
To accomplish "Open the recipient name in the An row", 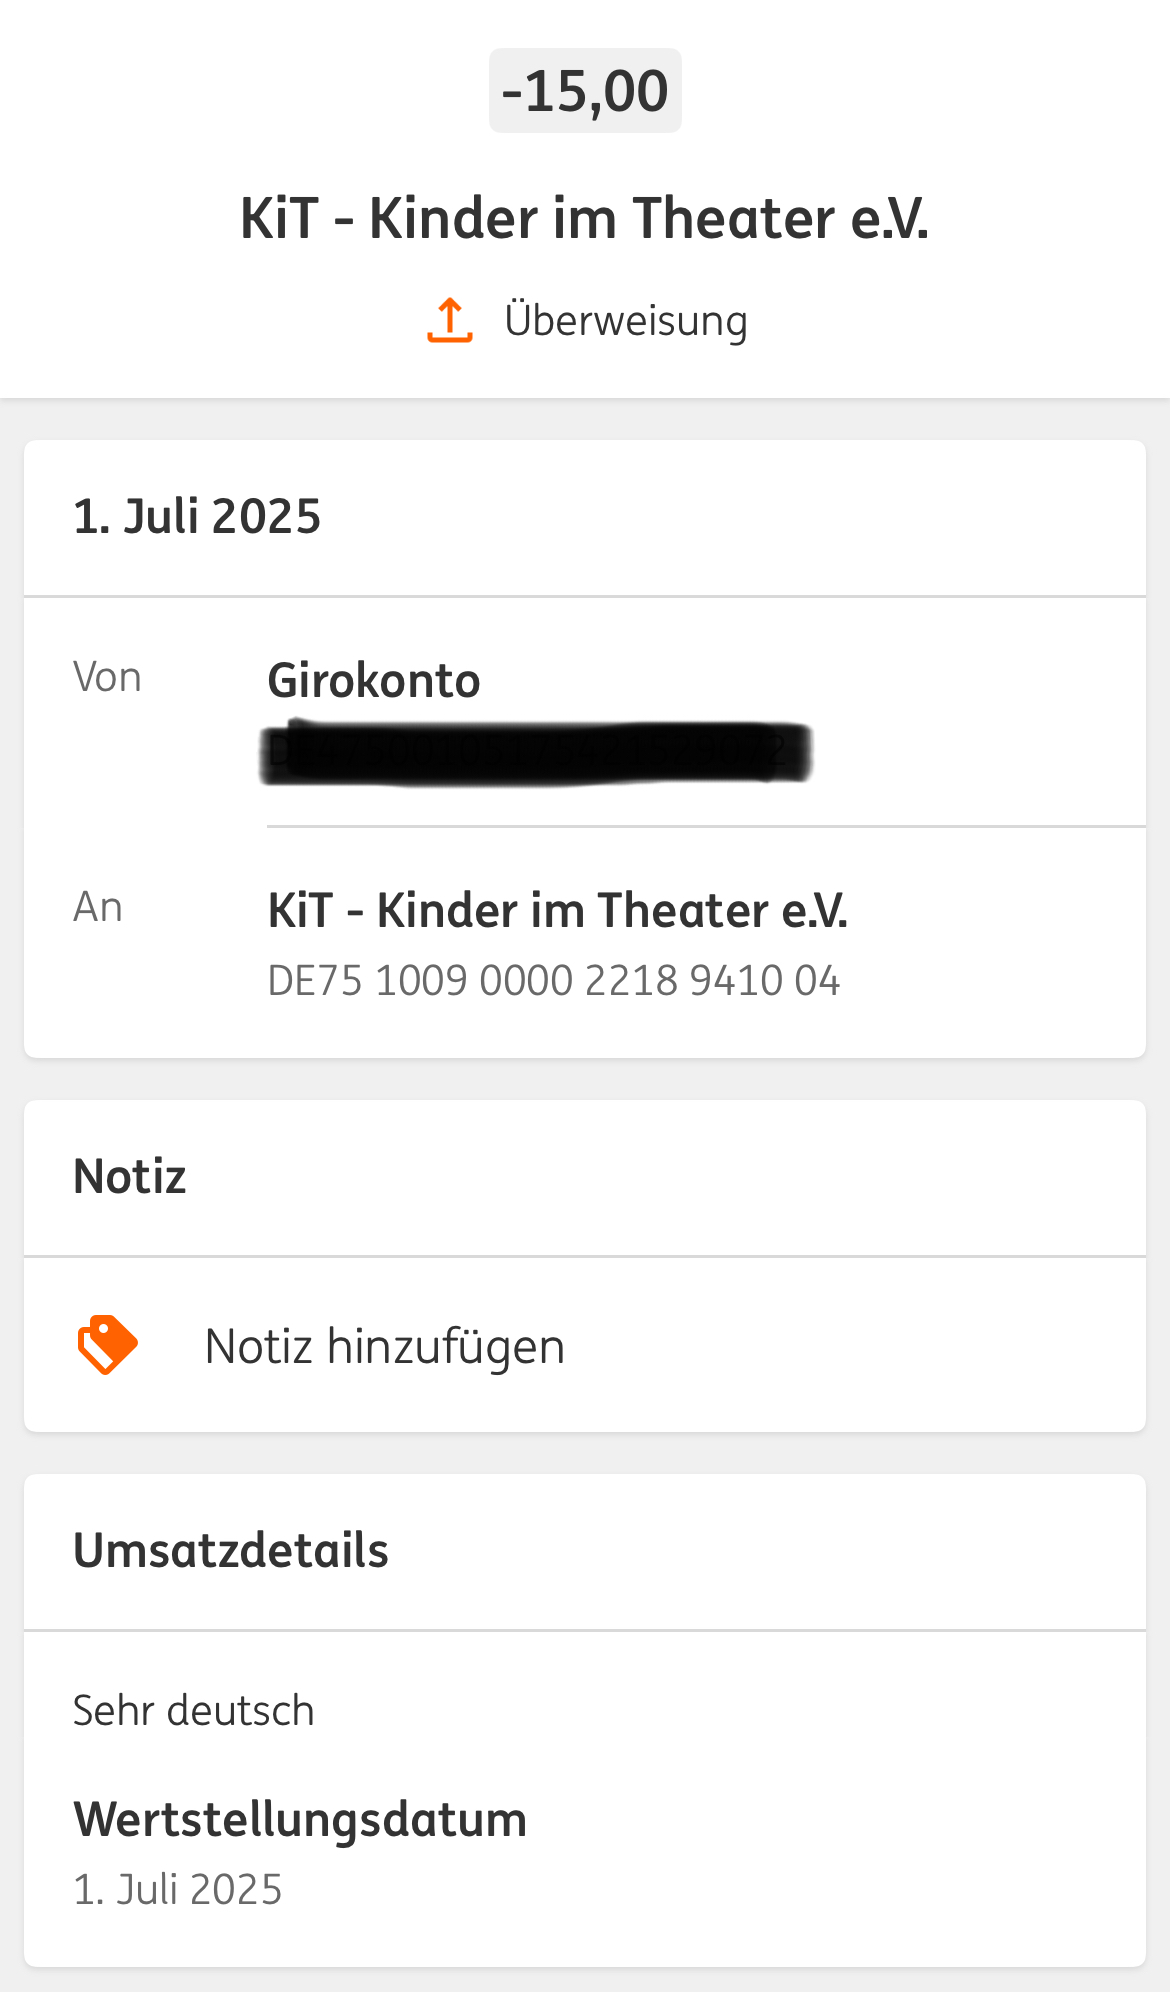I will [557, 911].
